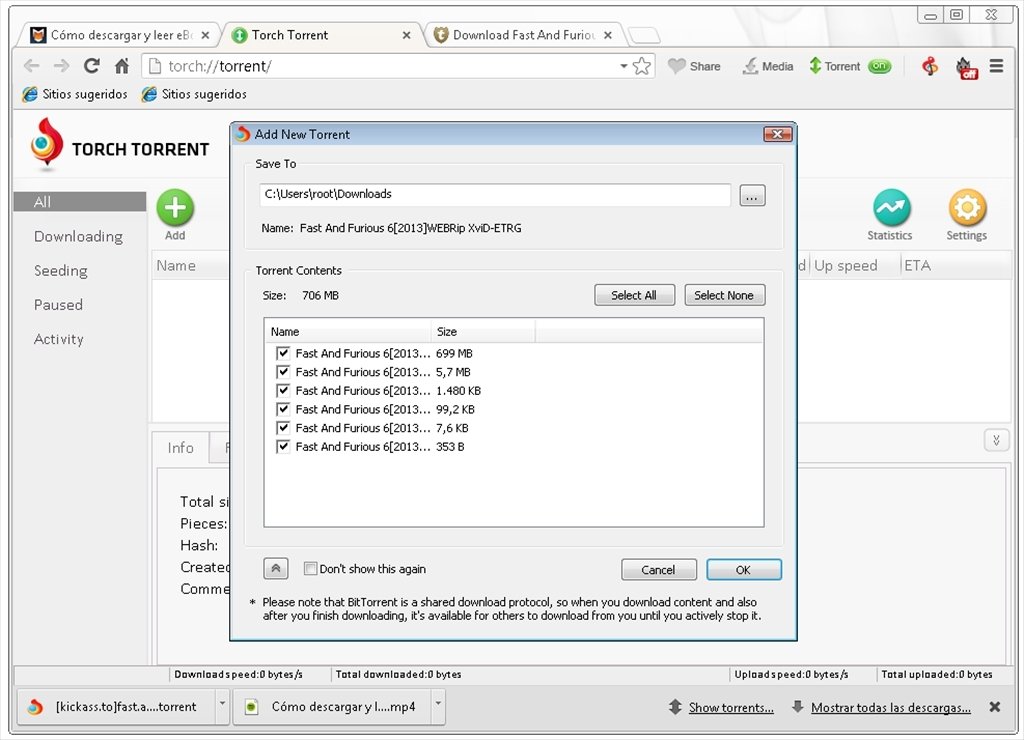Viewport: 1024px width, 740px height.
Task: Go to the home page
Action: pos(122,65)
